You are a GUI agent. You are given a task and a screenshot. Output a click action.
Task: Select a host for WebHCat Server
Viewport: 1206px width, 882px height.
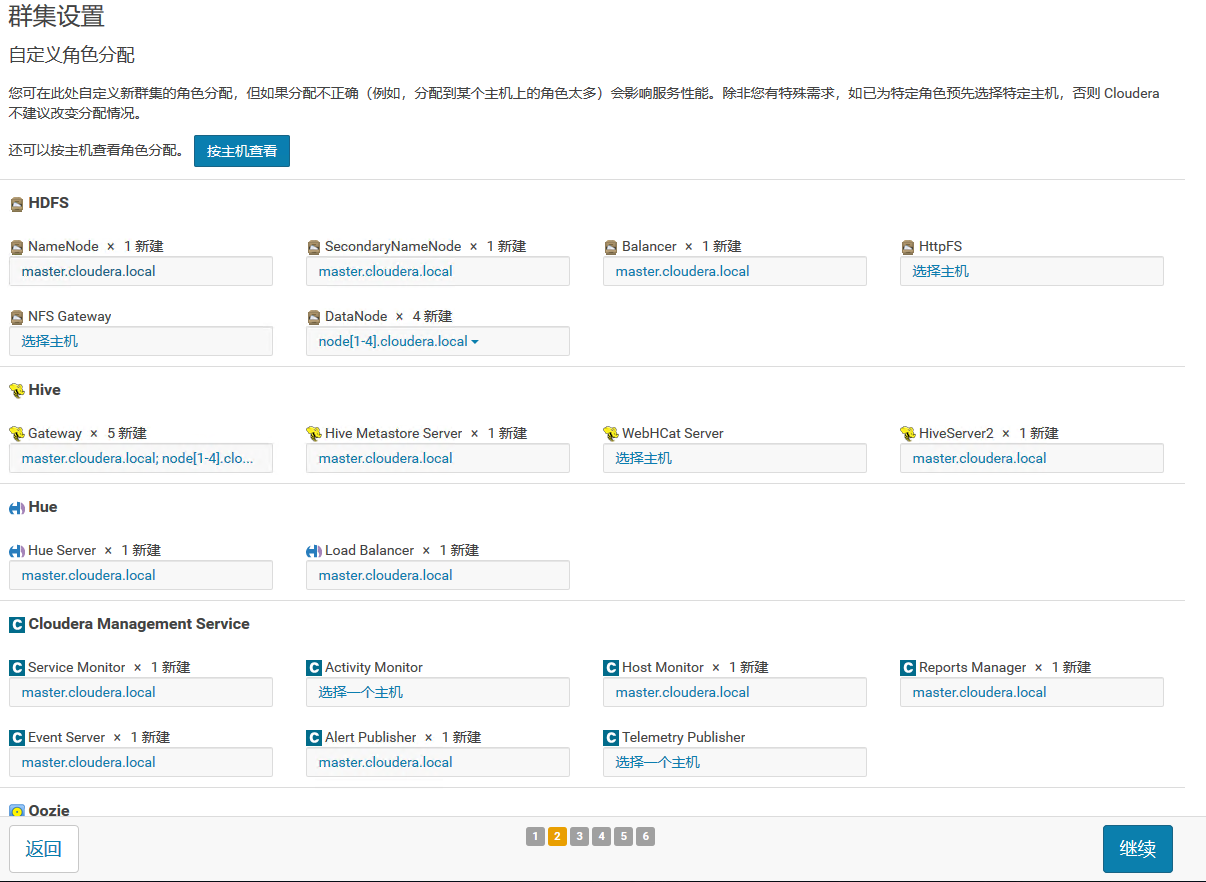[x=735, y=458]
